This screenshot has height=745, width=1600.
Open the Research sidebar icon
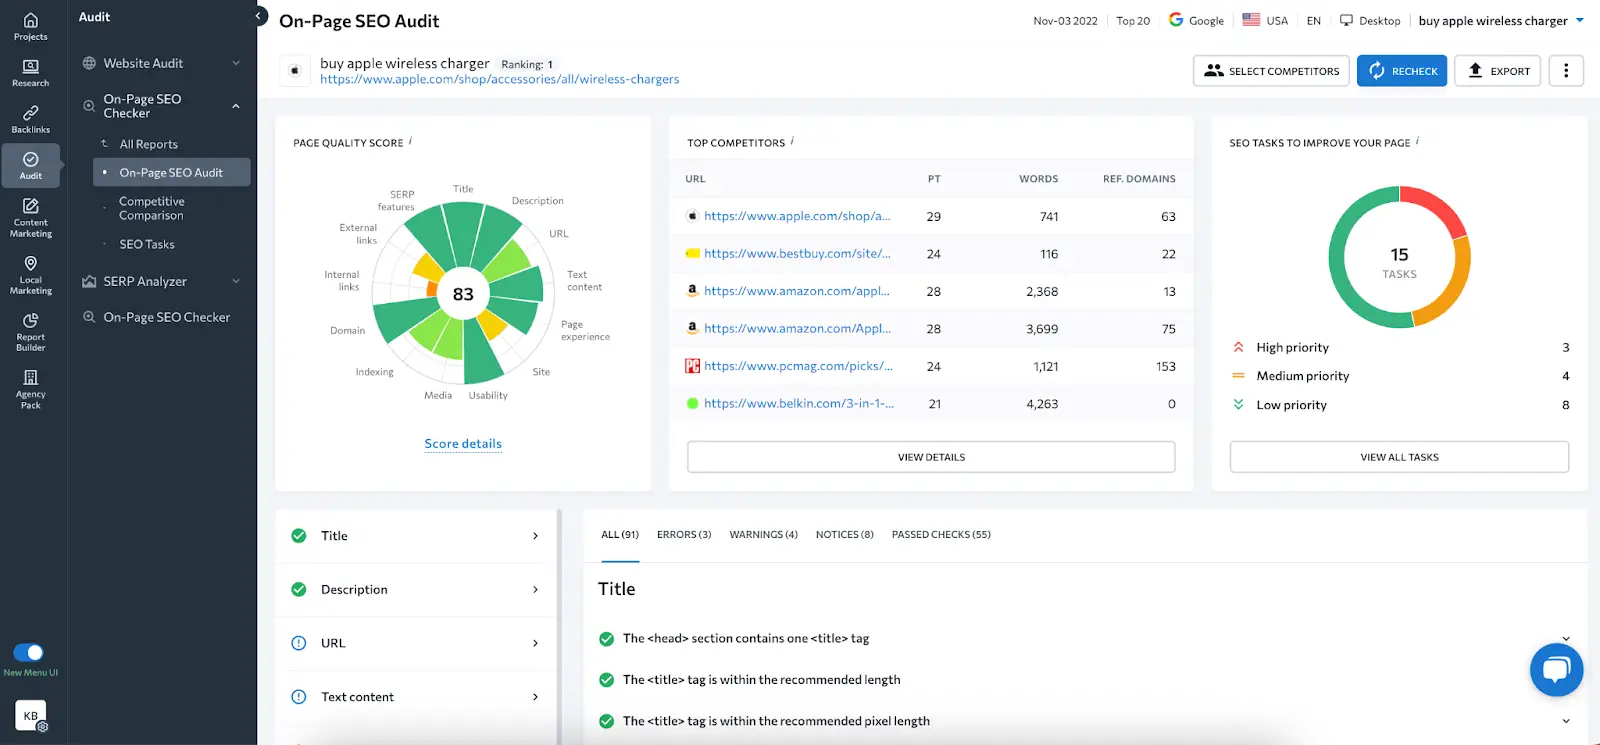31,73
